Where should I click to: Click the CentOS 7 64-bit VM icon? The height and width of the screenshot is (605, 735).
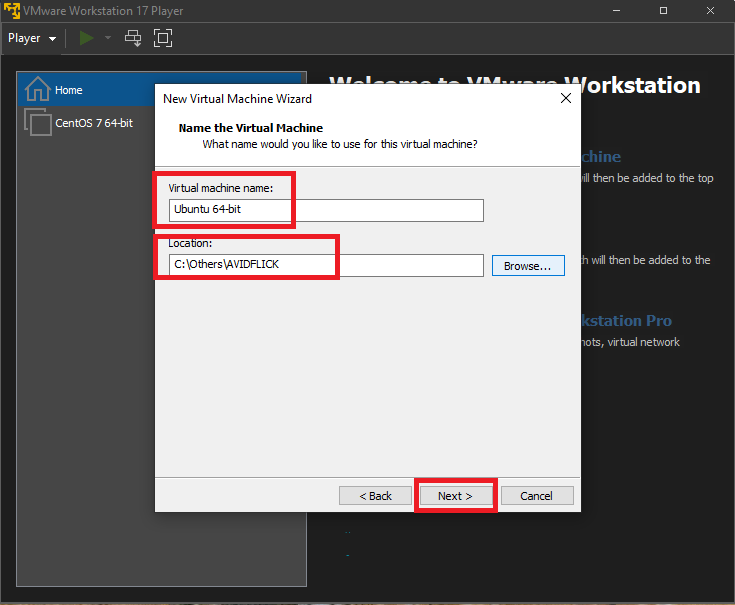click(37, 123)
